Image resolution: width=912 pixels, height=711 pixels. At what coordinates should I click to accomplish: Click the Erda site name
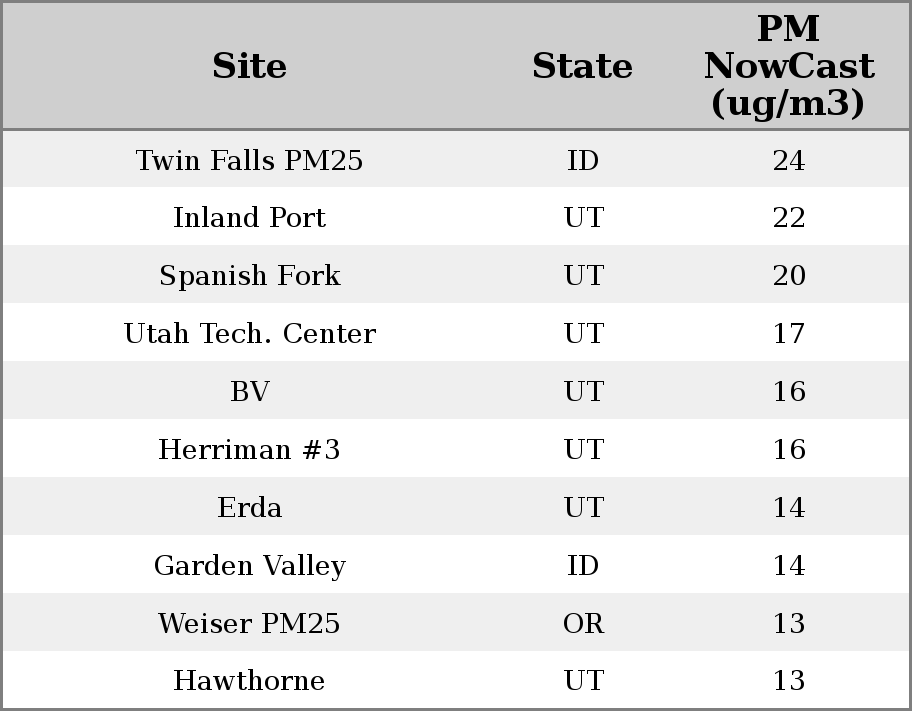tap(249, 508)
